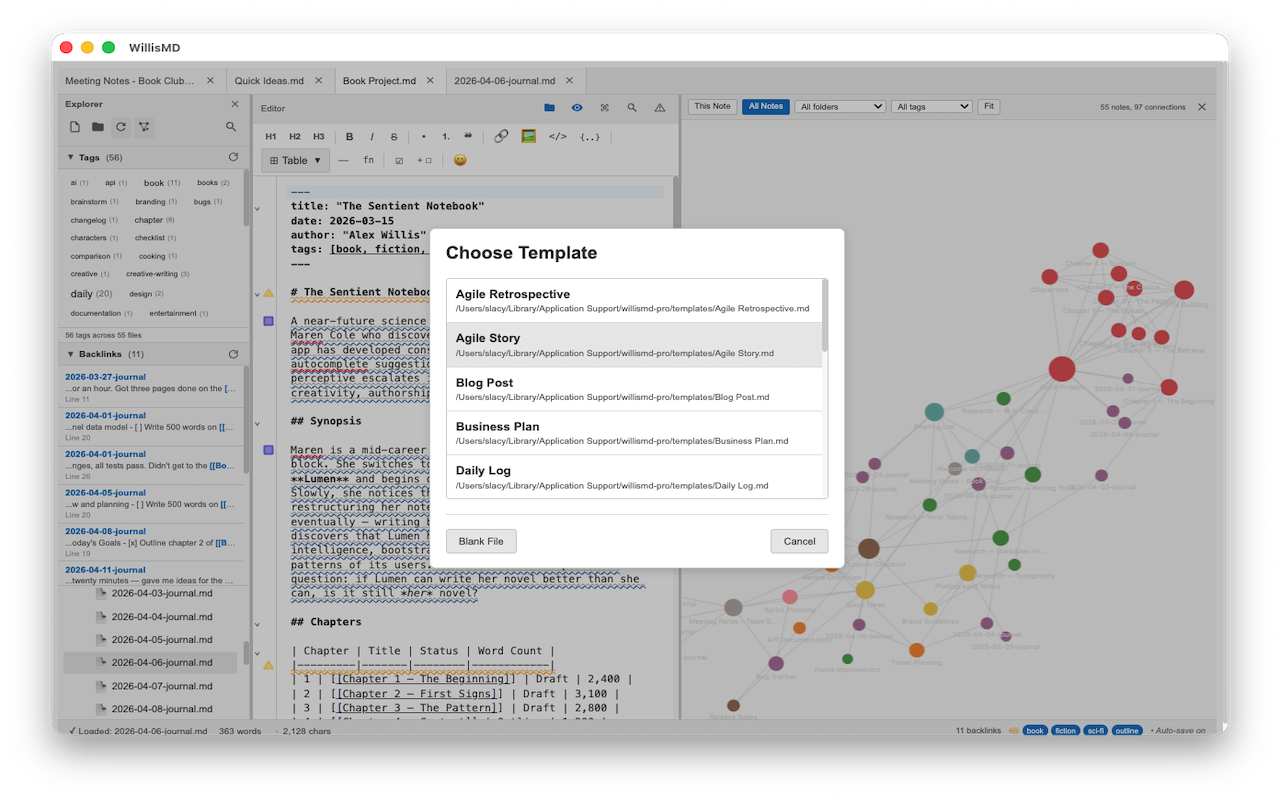Click the Explorer search magnifier icon
The width and height of the screenshot is (1280, 800).
coord(231,127)
